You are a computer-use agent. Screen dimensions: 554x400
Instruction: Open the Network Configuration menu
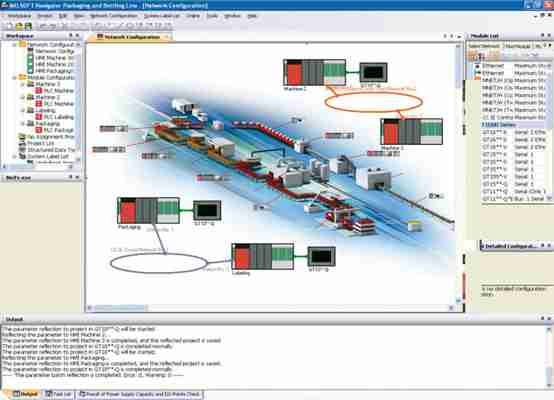114,16
